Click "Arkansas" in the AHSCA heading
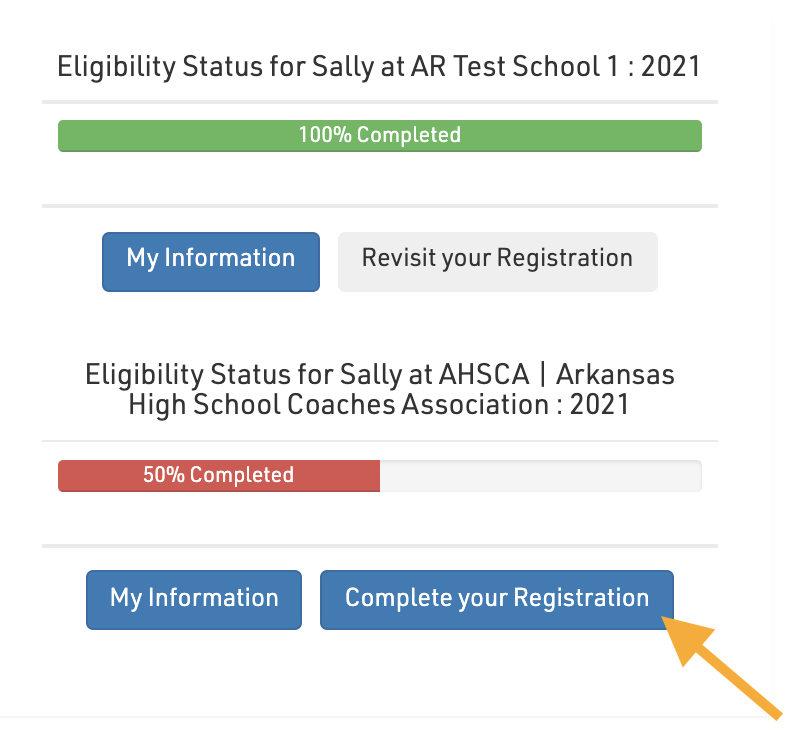Viewport: 808px width, 742px height. 615,376
